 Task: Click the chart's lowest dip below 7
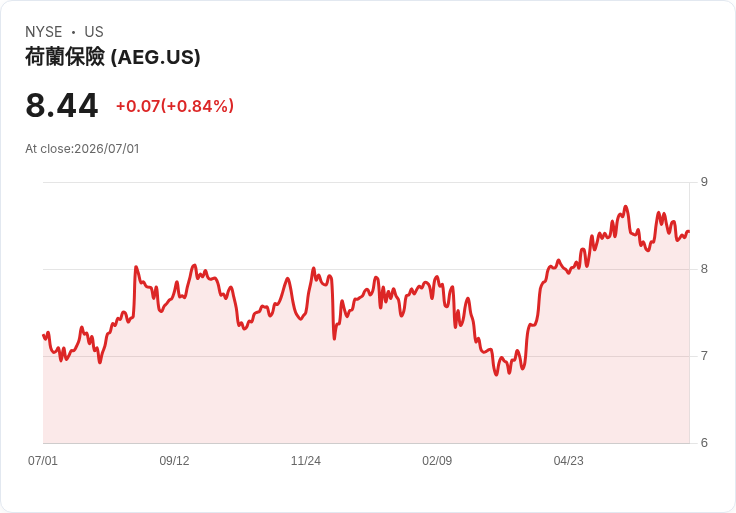[x=497, y=375]
